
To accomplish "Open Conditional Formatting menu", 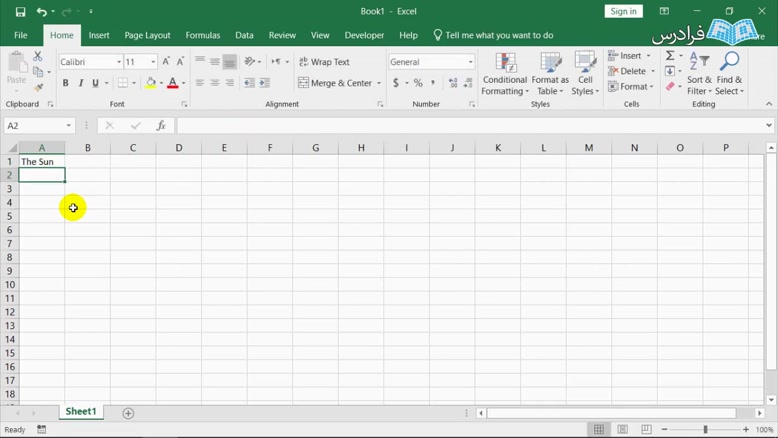I will 505,74.
